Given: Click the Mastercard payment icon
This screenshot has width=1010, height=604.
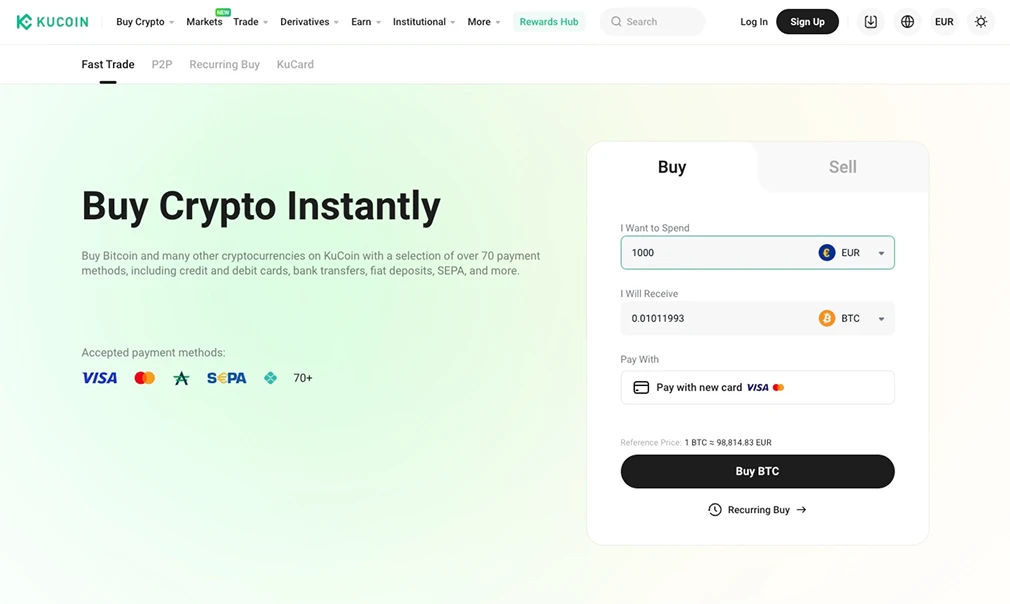Looking at the screenshot, I should click(x=144, y=377).
